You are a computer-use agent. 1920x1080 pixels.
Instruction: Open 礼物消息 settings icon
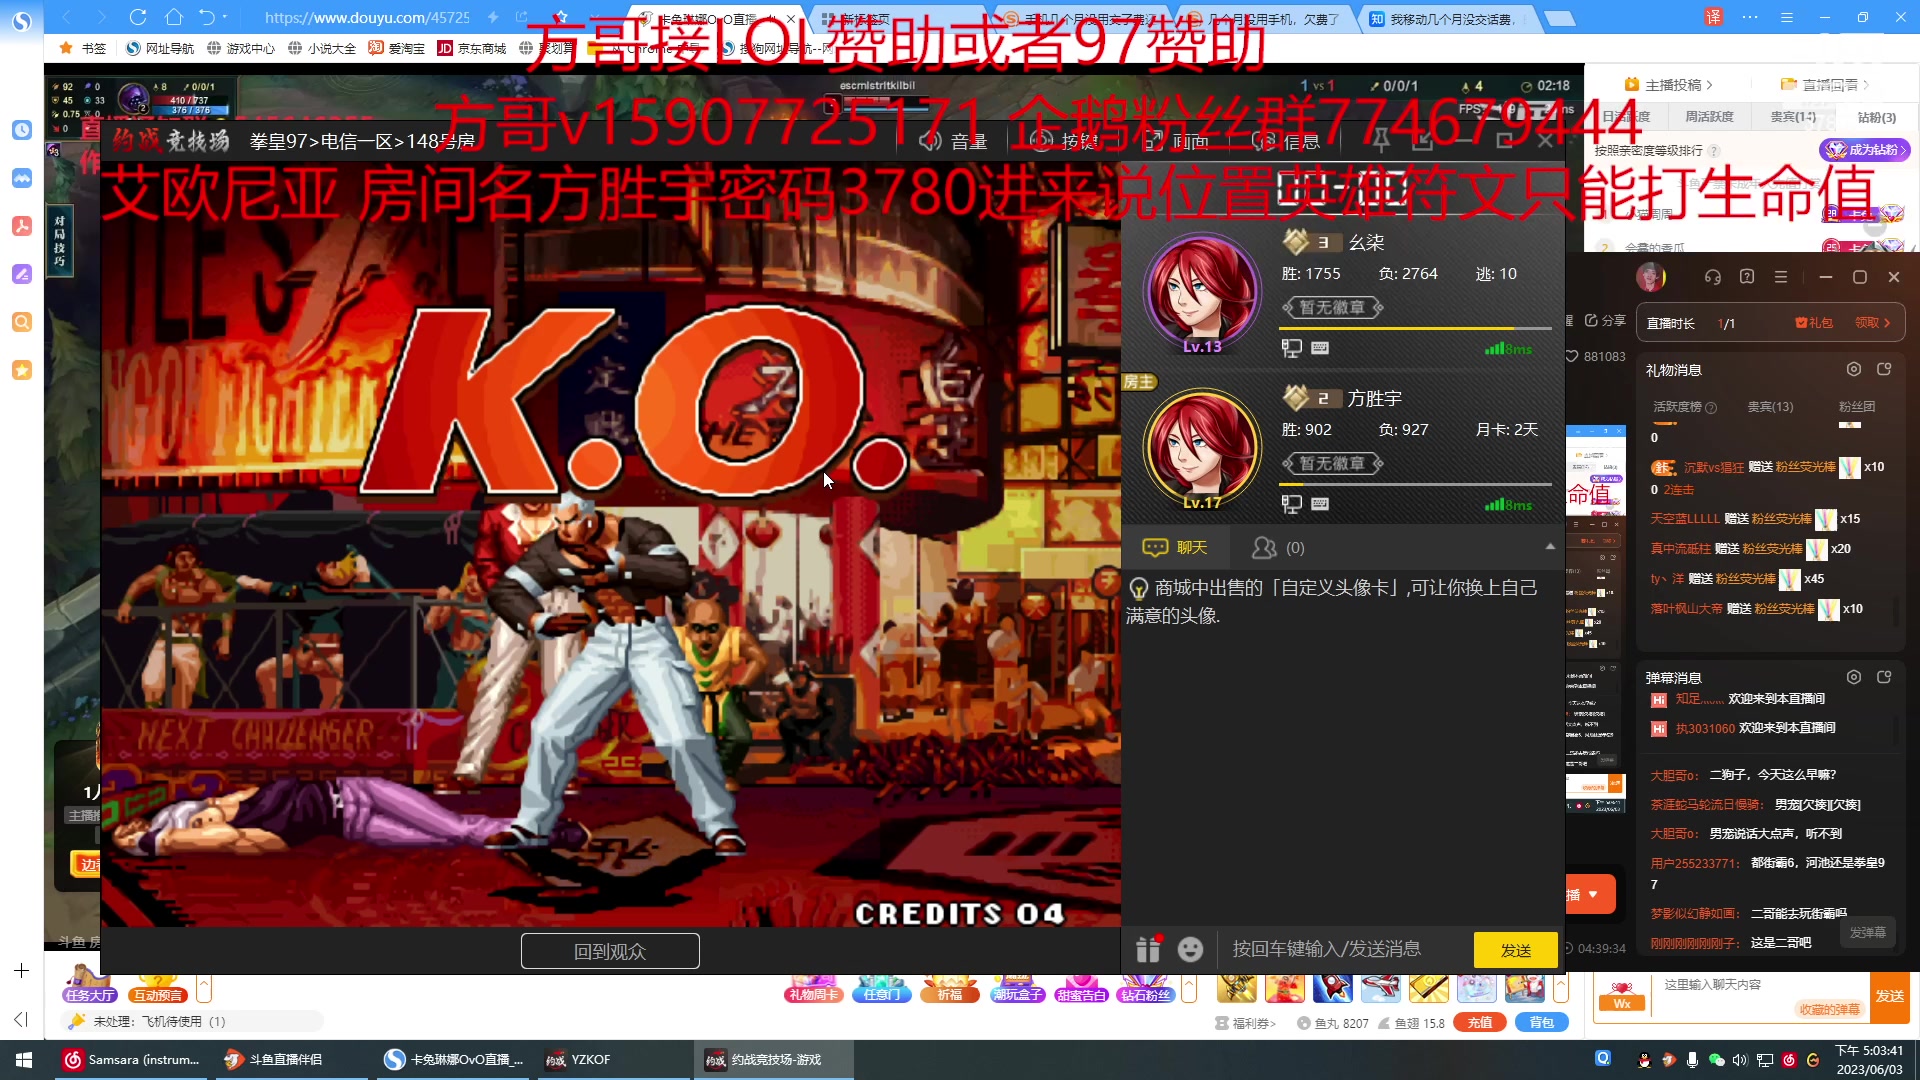tap(1853, 369)
